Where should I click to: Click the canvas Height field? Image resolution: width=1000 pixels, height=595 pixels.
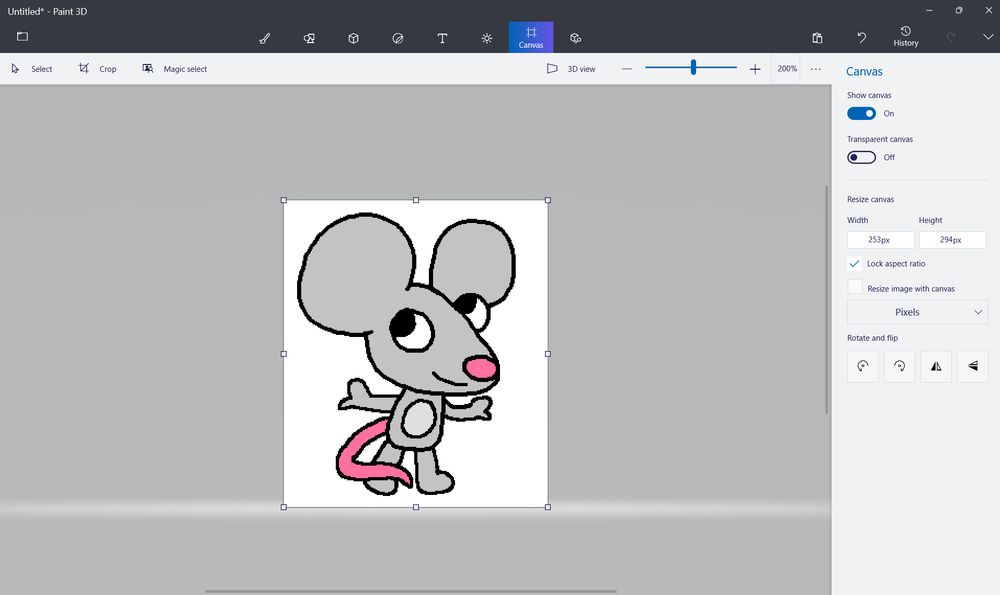point(952,240)
